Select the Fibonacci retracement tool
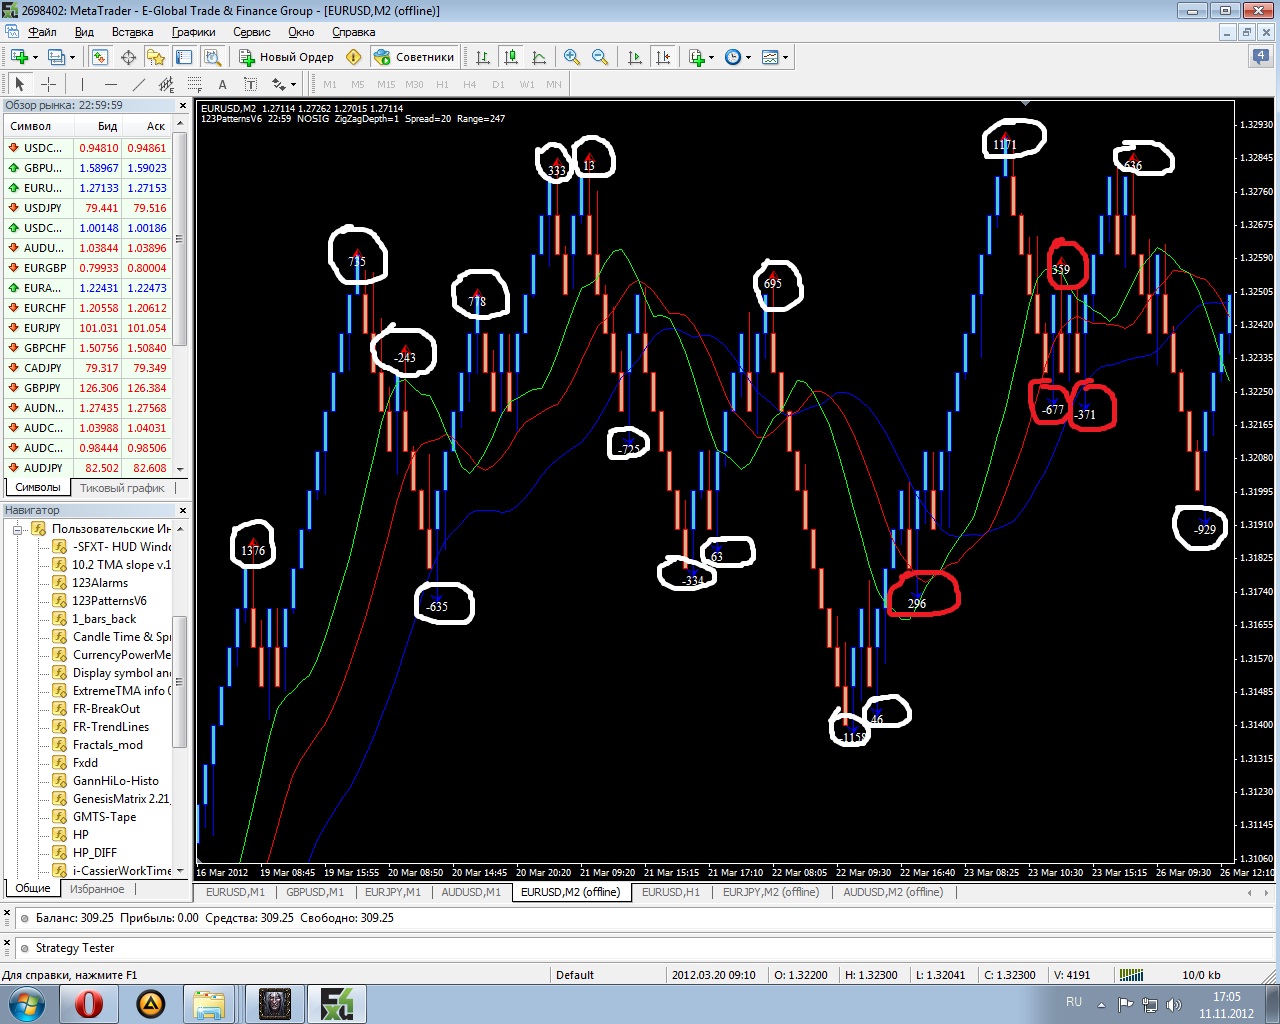The image size is (1280, 1024). (x=195, y=84)
